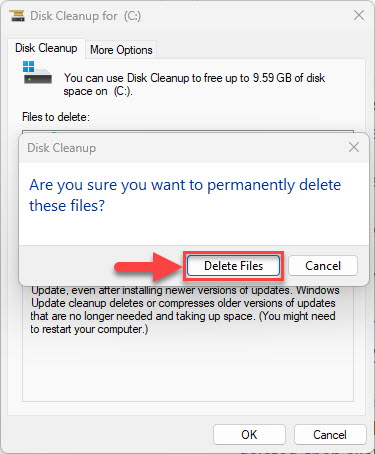Click the C: drive icon with Windows logo
Screen dimensions: 375x454
coord(37,72)
